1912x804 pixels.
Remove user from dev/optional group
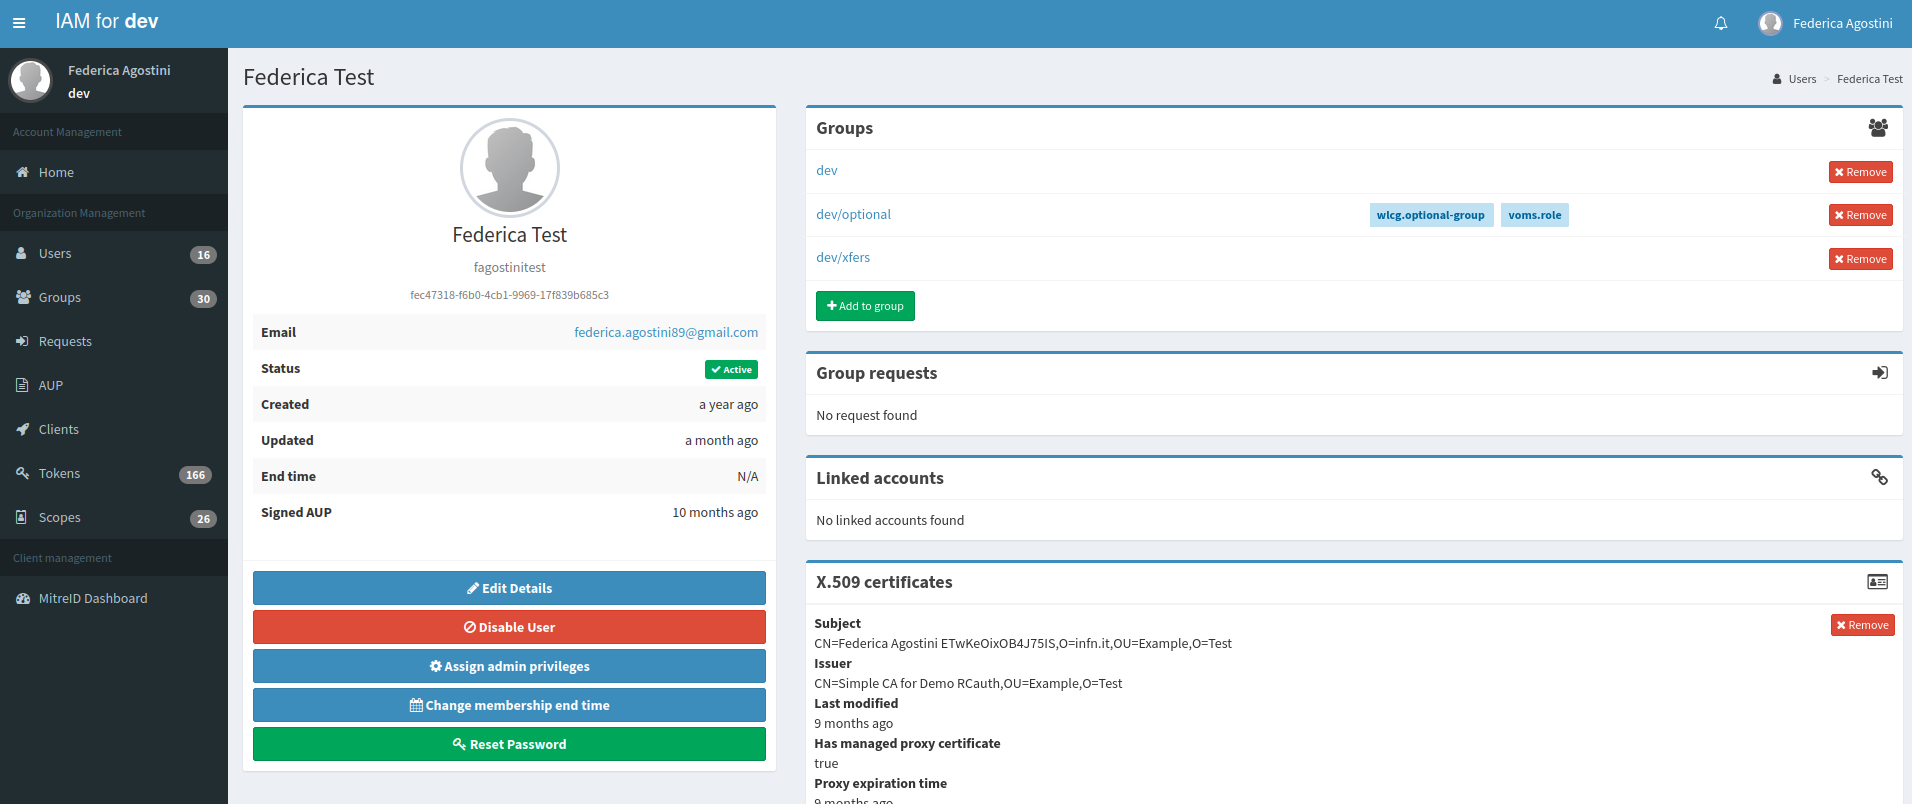1860,215
